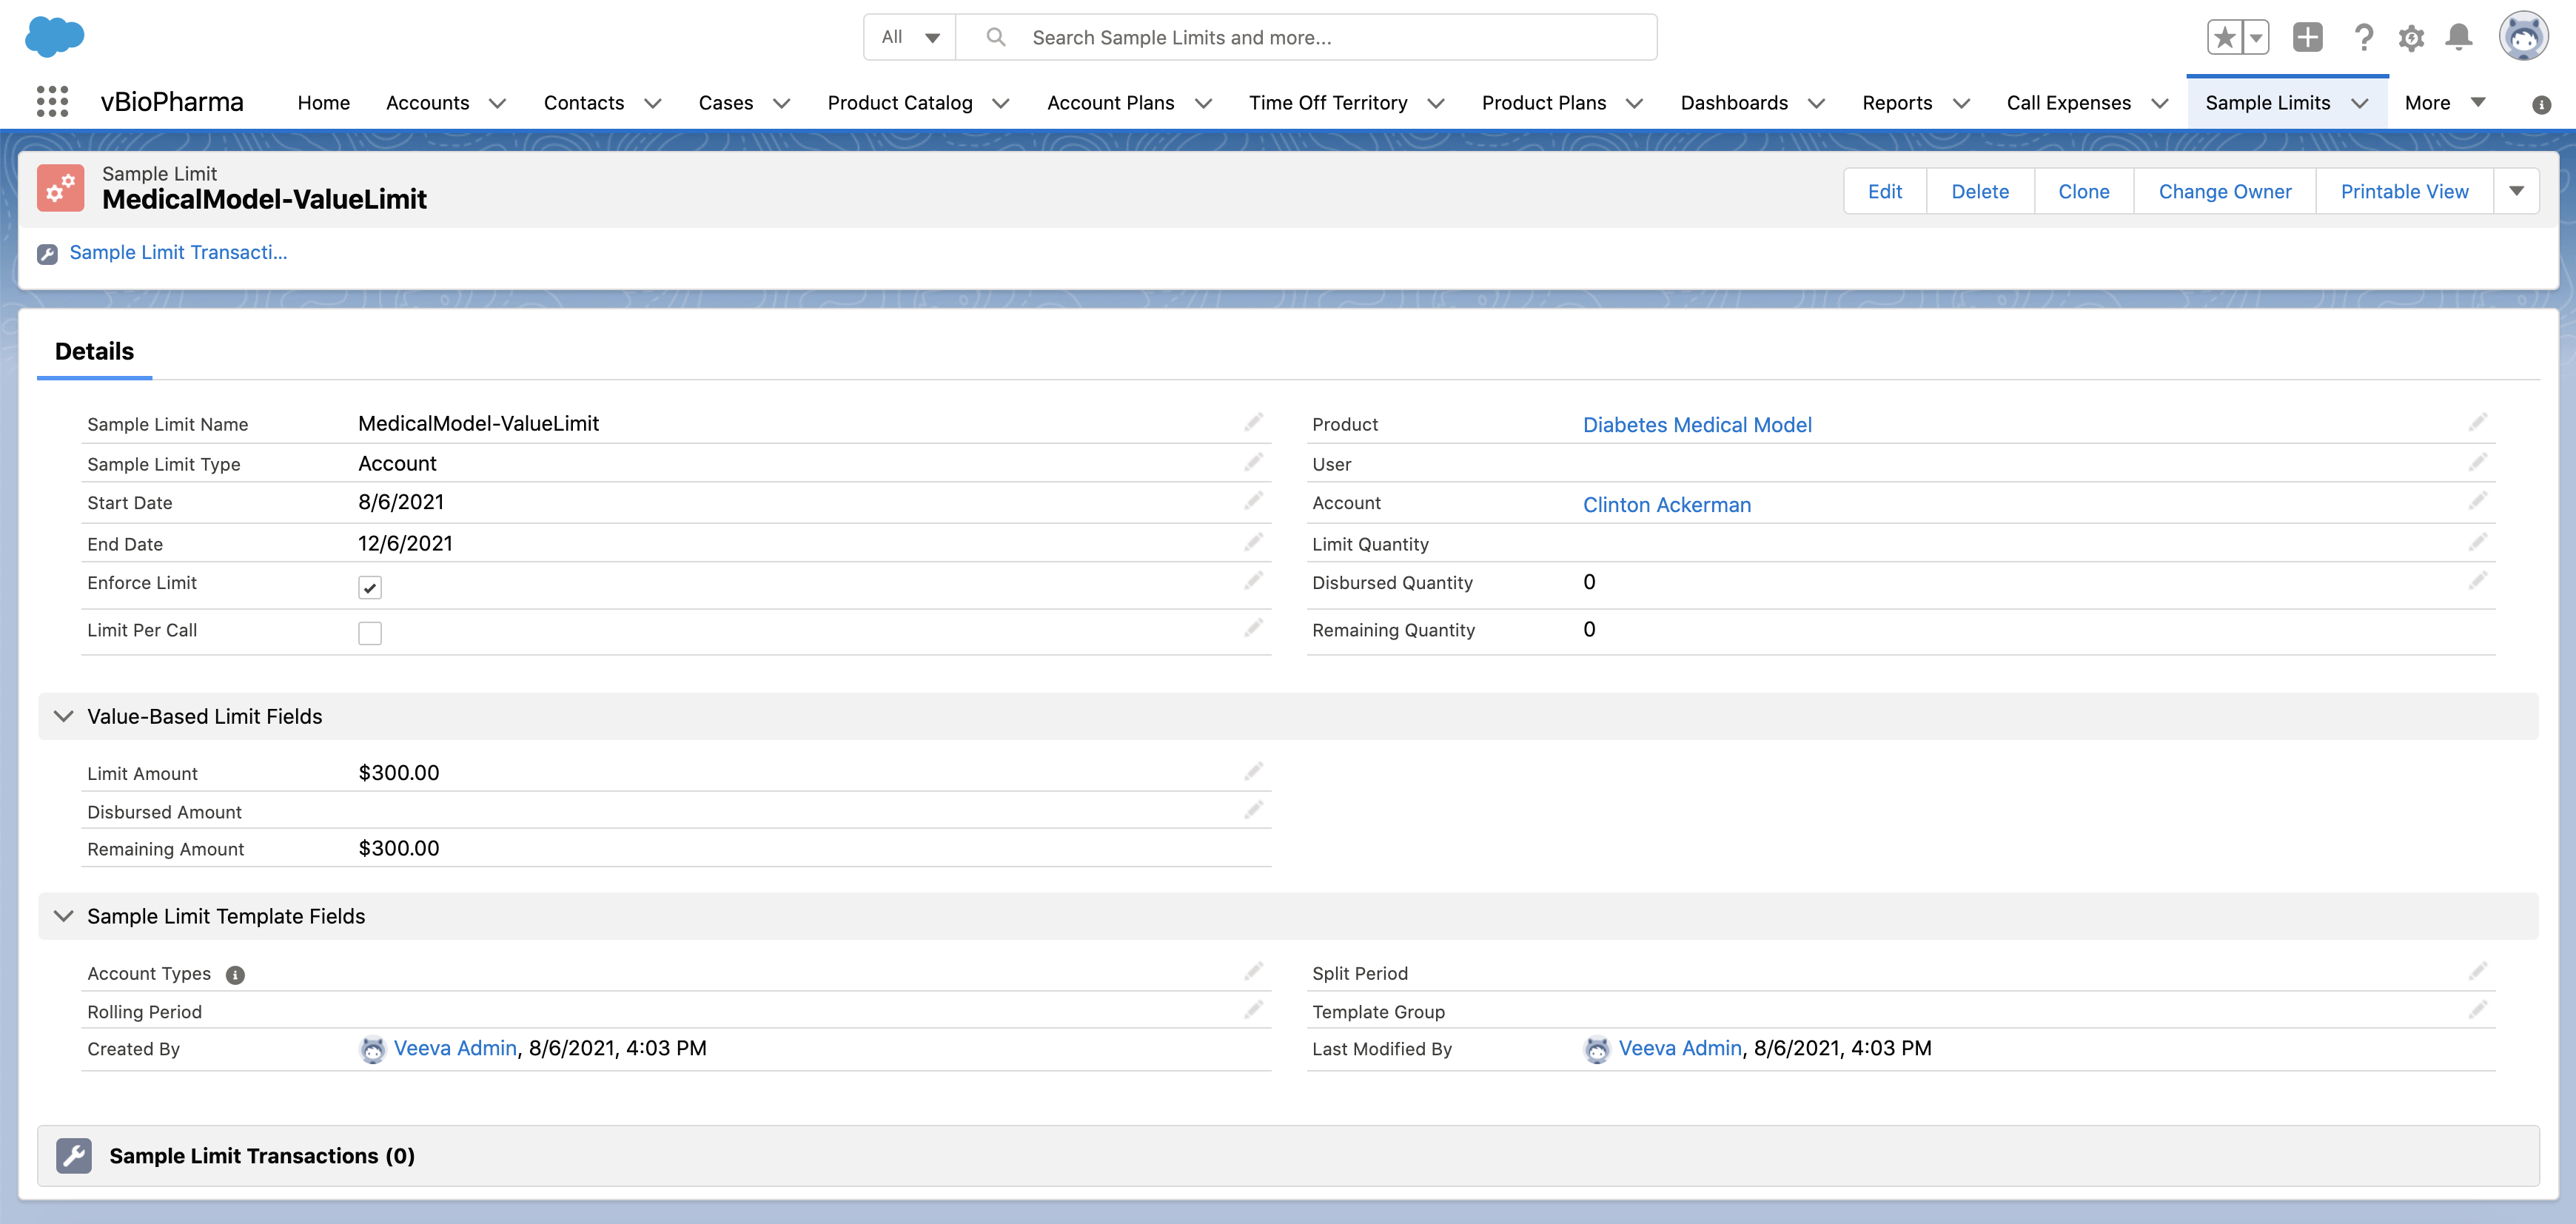Image resolution: width=2576 pixels, height=1224 pixels.
Task: Click the Clone button
Action: [x=2083, y=191]
